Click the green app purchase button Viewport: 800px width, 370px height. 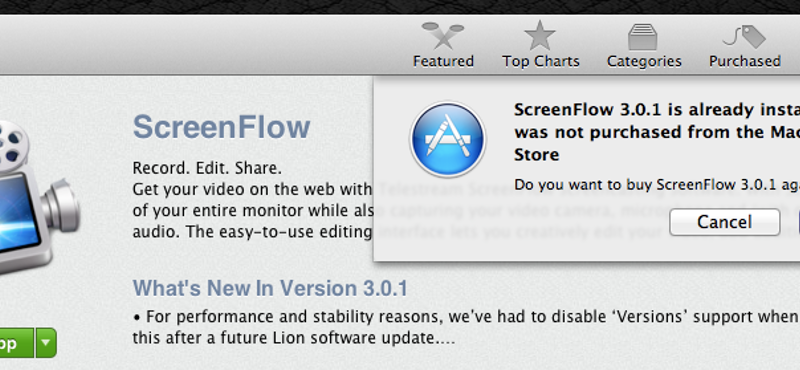point(16,343)
